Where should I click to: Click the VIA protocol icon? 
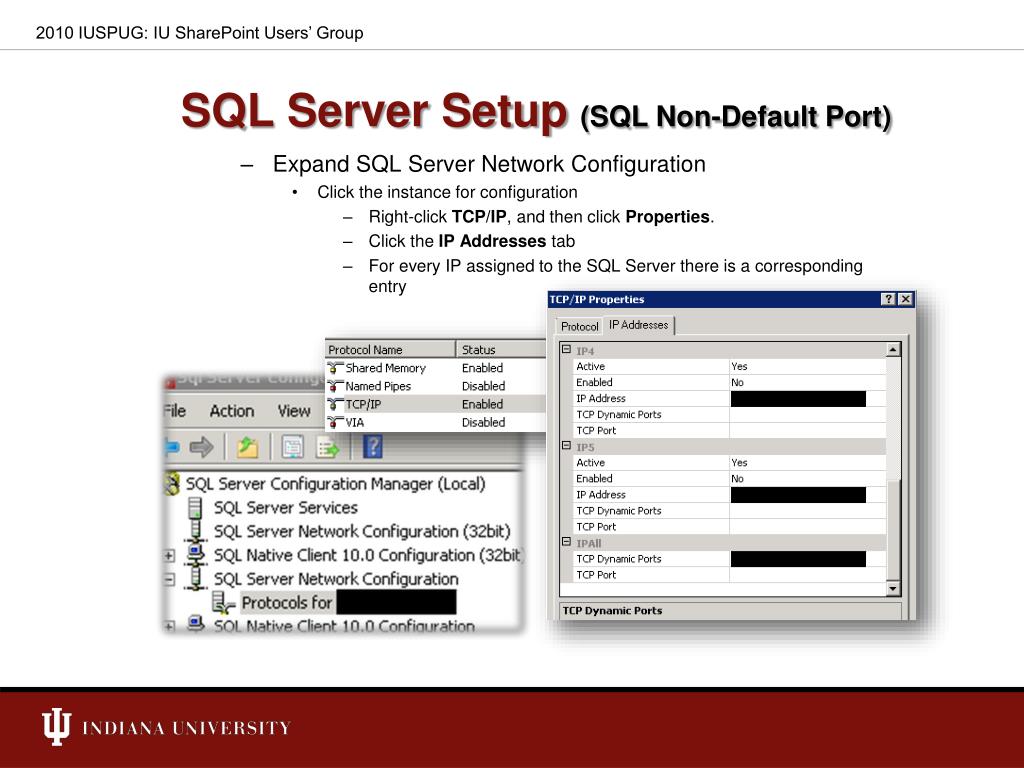(336, 423)
